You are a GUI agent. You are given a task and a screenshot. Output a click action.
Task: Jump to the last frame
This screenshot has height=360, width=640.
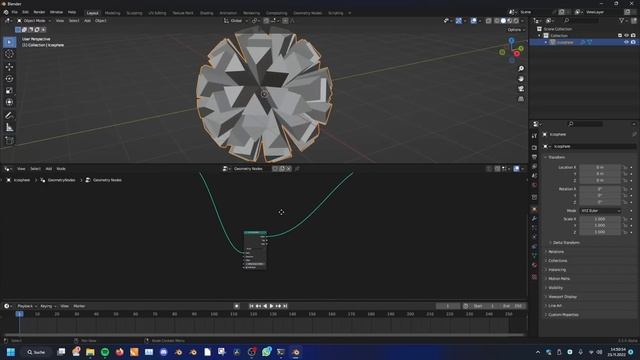click(x=285, y=306)
